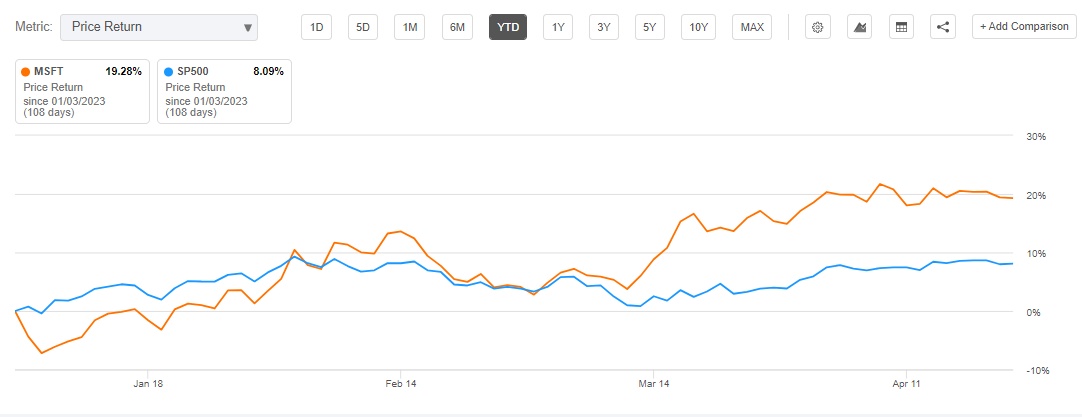Select the 1D time range

[x=317, y=27]
